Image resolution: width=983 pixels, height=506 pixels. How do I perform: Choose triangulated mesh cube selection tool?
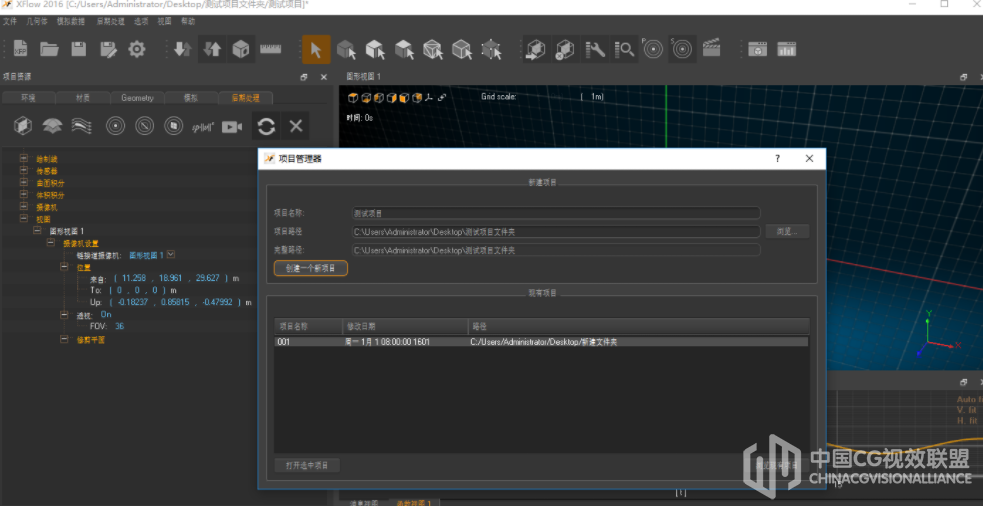(x=433, y=50)
